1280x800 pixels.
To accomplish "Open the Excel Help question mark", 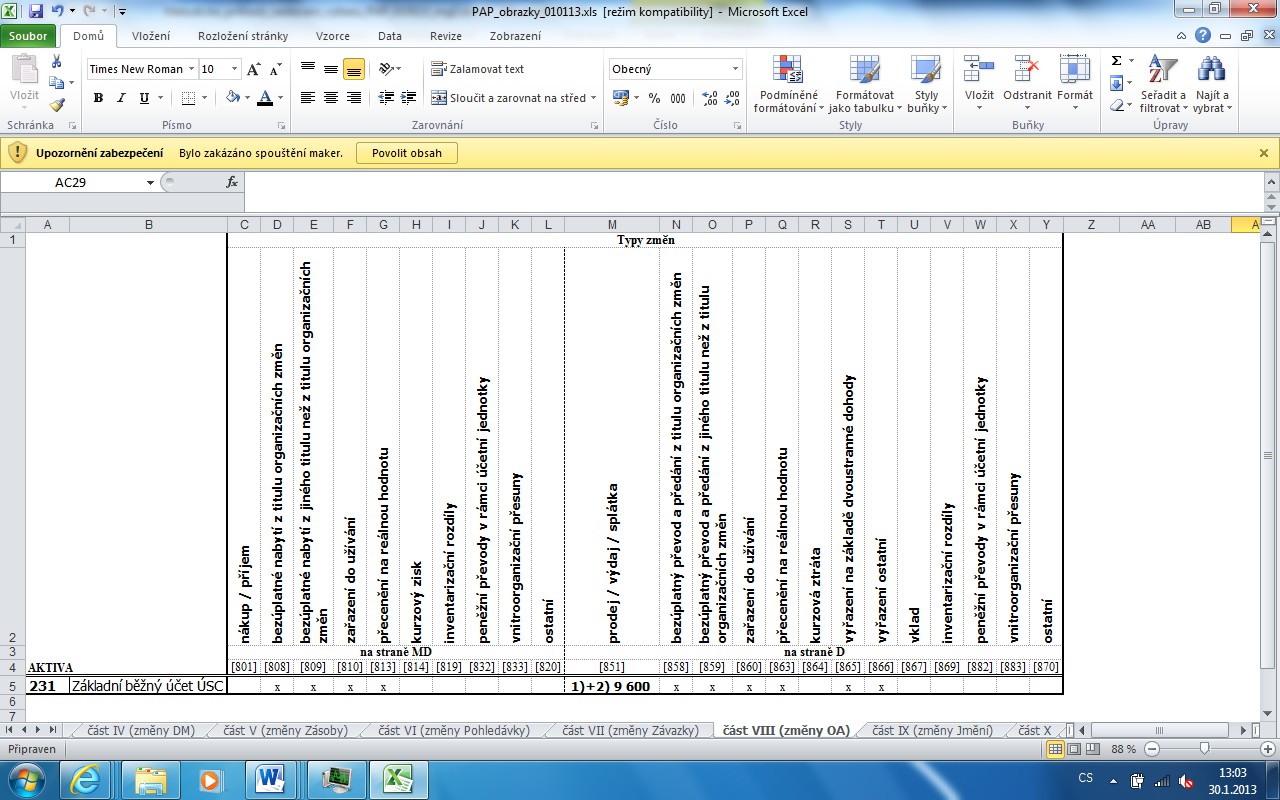I will click(x=1203, y=35).
